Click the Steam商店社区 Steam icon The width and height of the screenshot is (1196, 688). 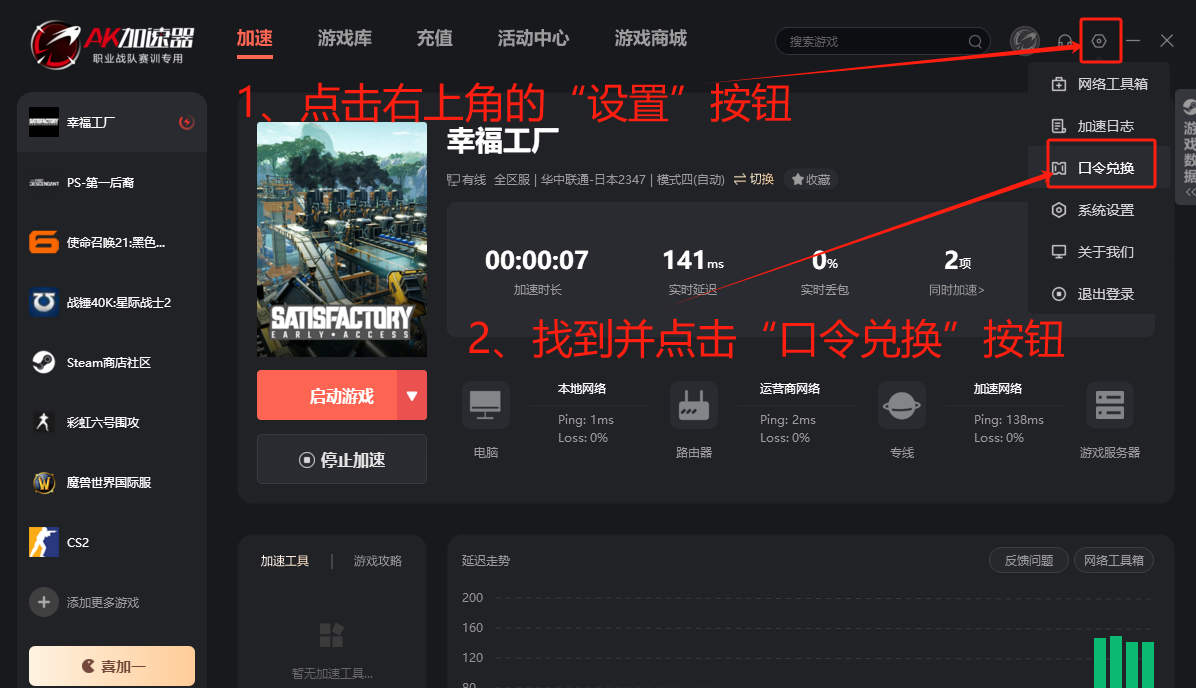pyautogui.click(x=43, y=362)
